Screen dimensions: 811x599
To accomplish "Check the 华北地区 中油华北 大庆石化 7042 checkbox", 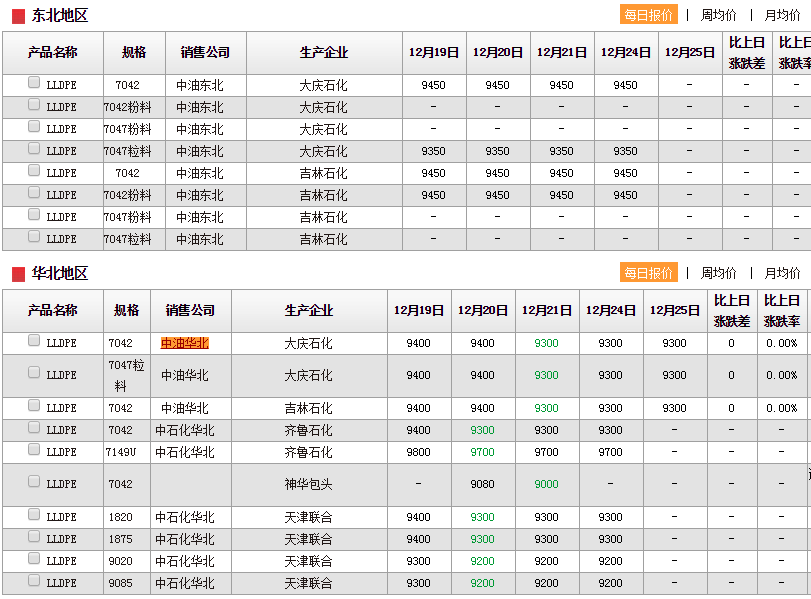I will (34, 340).
